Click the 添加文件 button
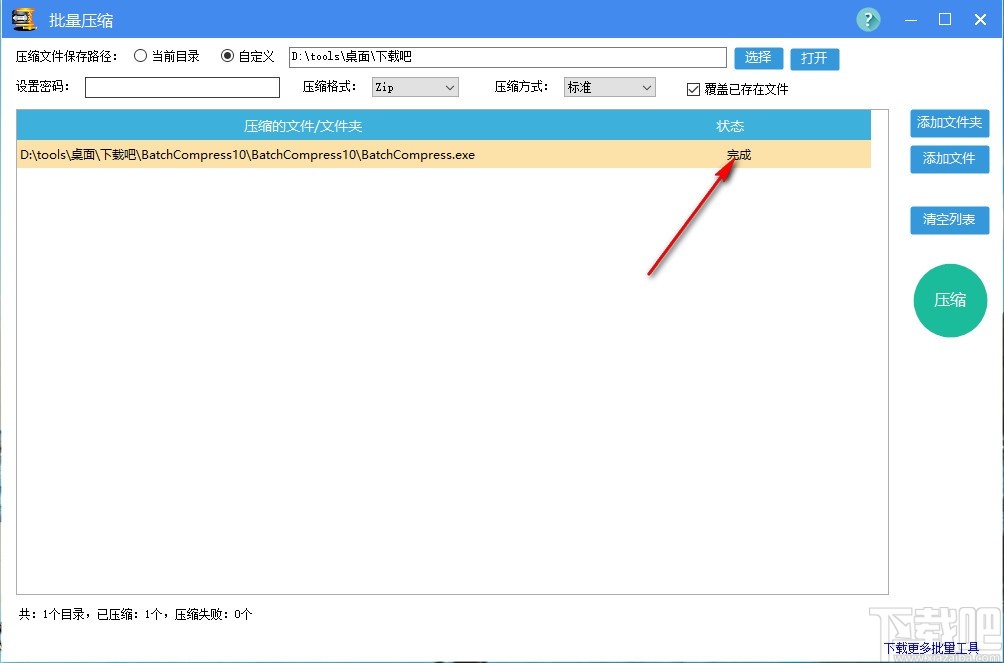The image size is (1004, 663). [x=950, y=159]
